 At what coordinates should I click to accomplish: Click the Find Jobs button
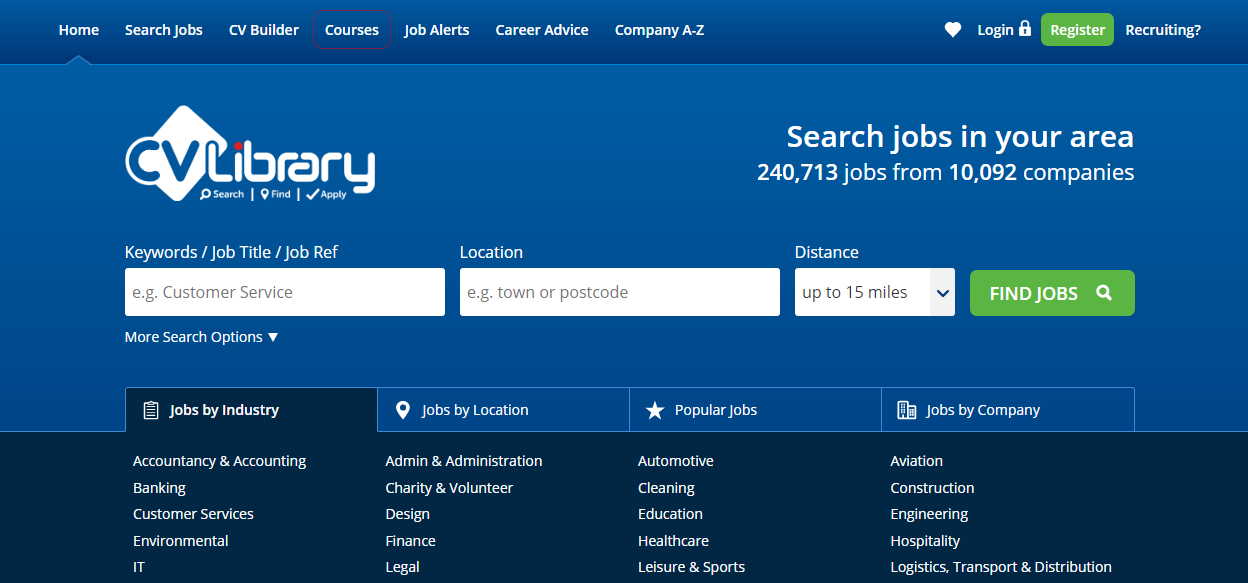[x=1051, y=293]
